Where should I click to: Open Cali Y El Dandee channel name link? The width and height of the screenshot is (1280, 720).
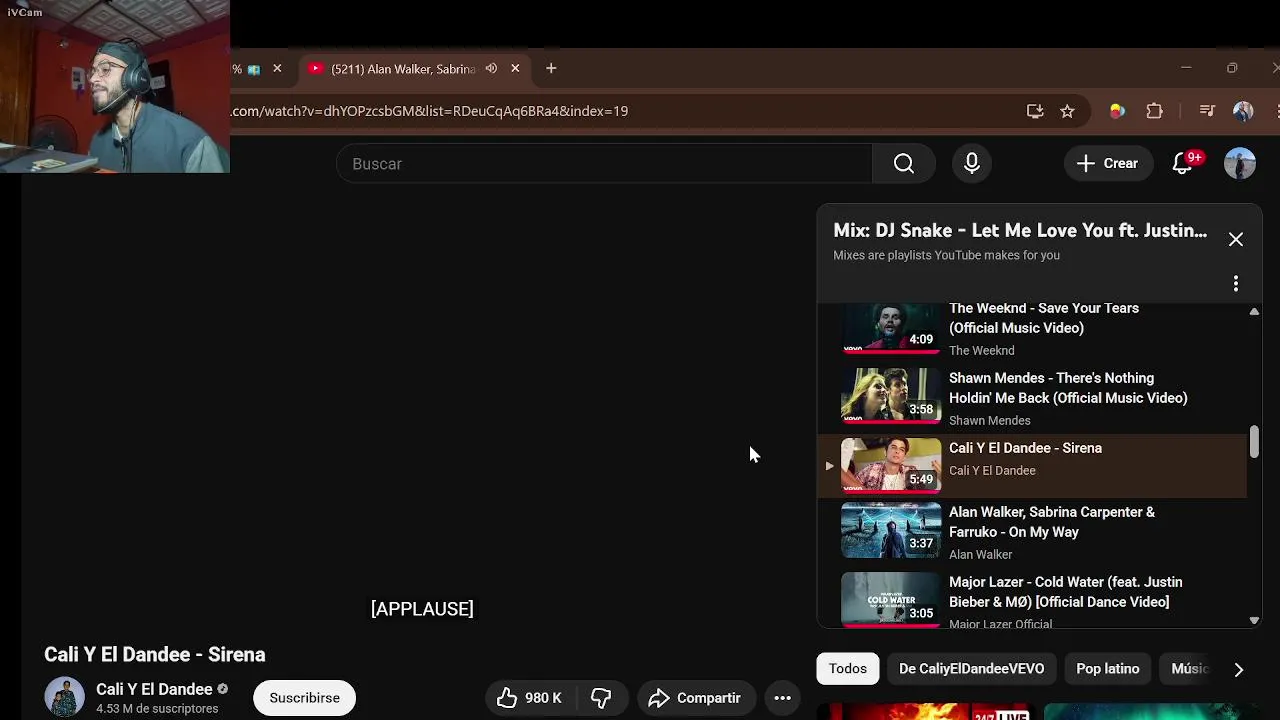(154, 689)
